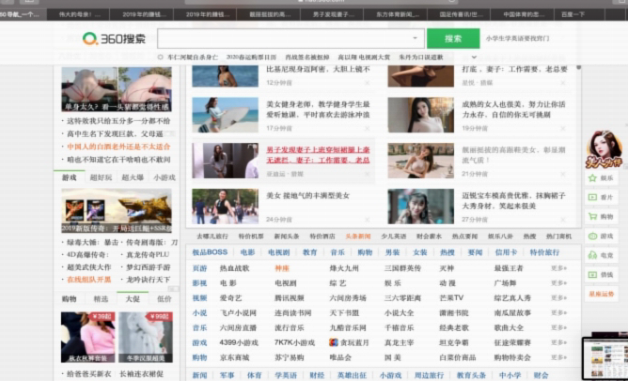Dismiss the 迈锐宝车模 news item
The image size is (628, 381).
(563, 220)
